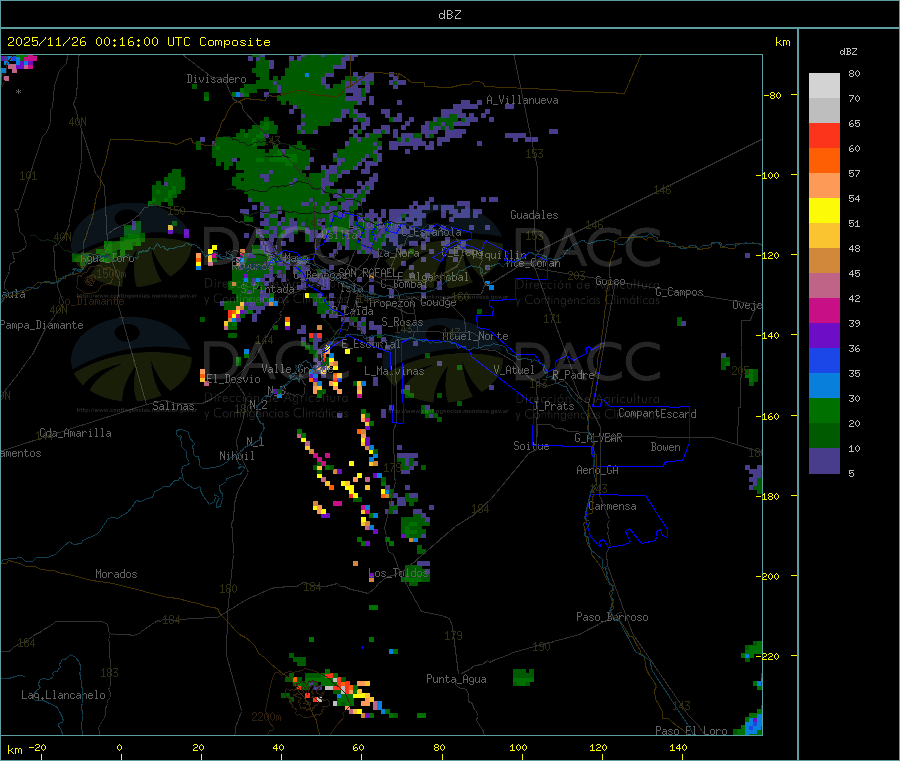Click the light blue 30-35 dBZ legend swatch

(x=824, y=386)
